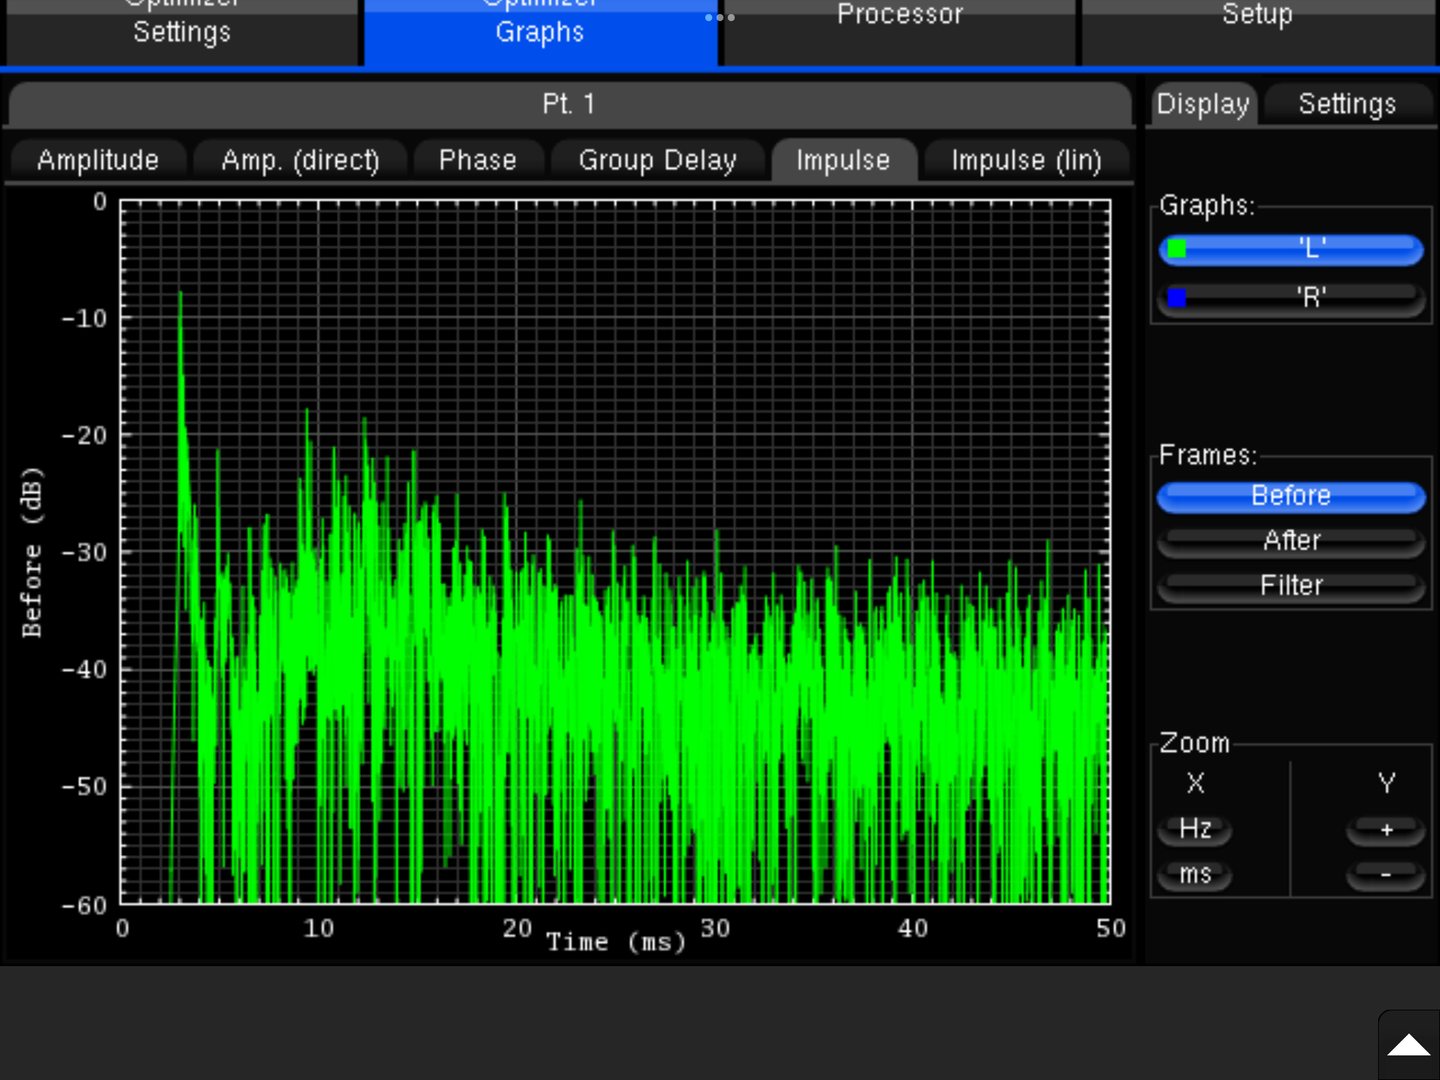Increase Y zoom with plus button
The image size is (1440, 1080).
[1385, 830]
